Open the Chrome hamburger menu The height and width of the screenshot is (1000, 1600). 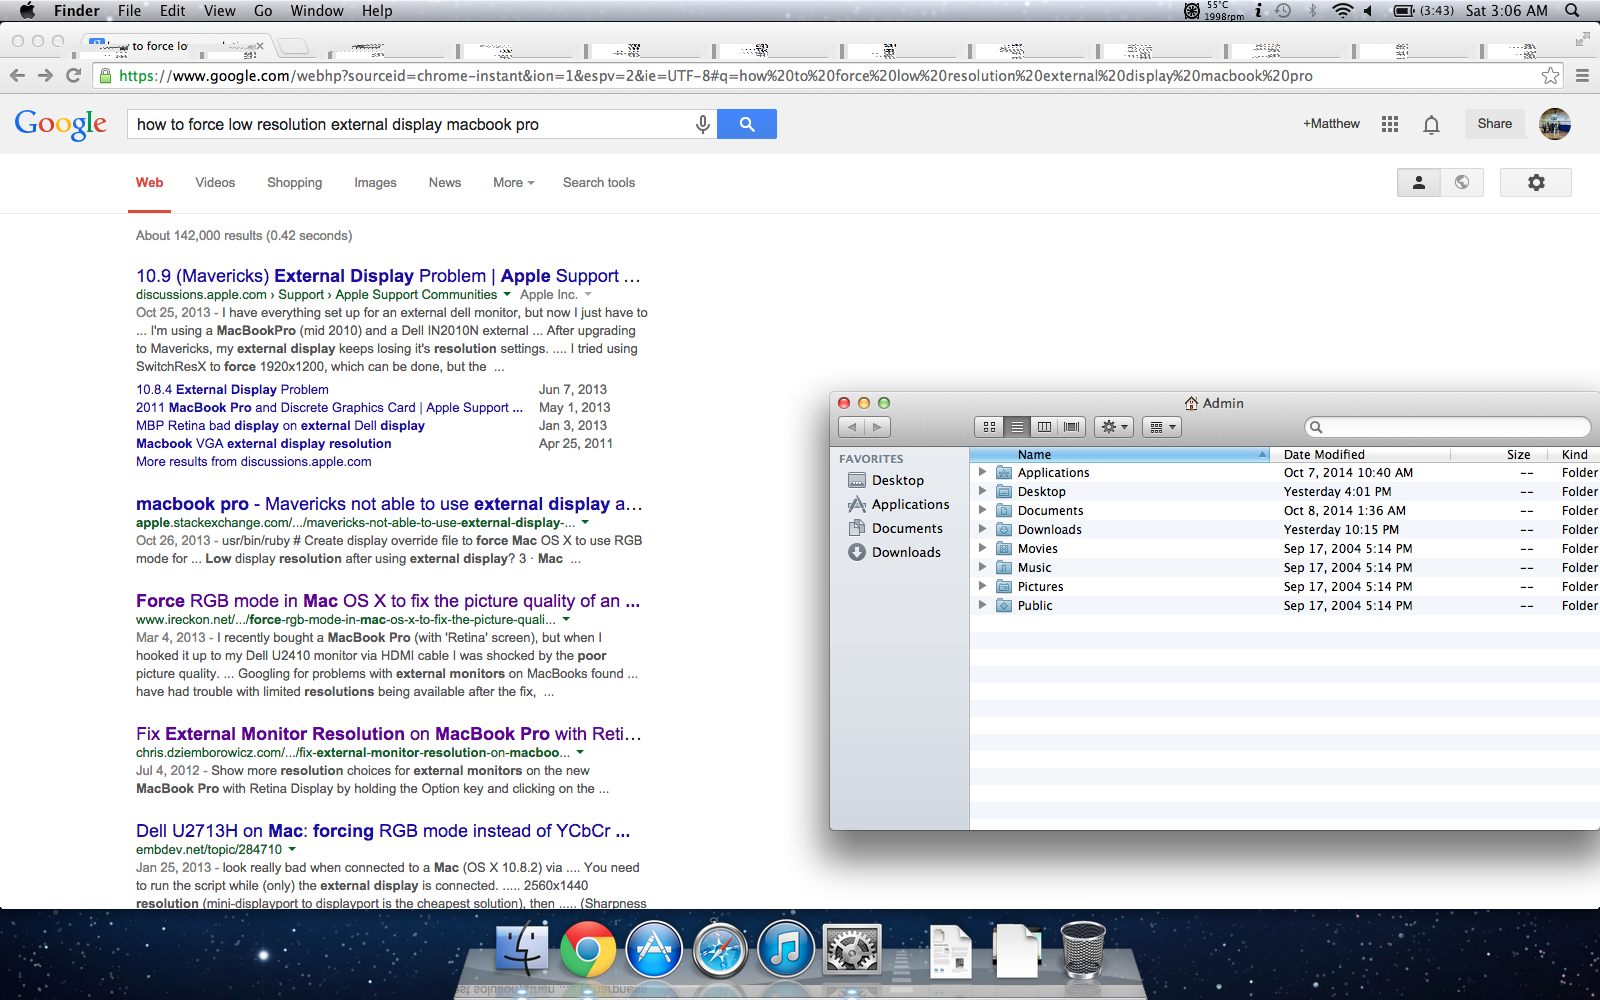click(1582, 76)
